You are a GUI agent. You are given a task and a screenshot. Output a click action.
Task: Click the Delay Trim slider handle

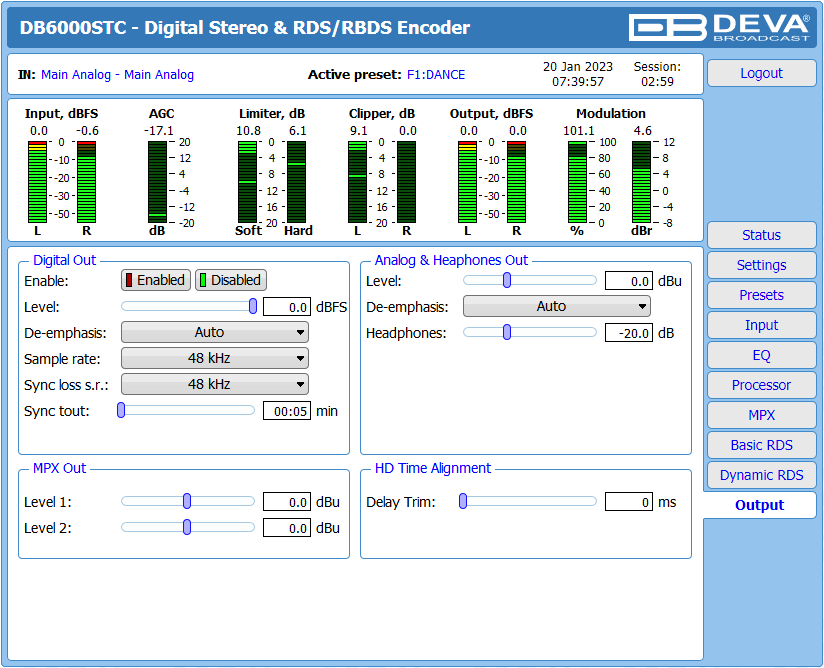(x=463, y=501)
